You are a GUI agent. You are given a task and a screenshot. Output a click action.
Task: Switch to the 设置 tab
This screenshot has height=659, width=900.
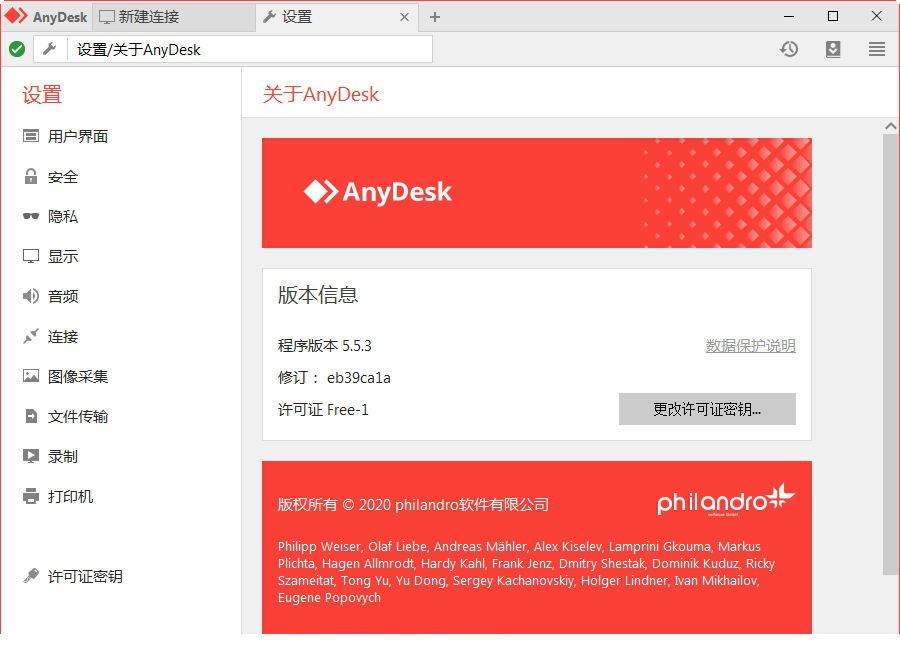click(x=336, y=17)
